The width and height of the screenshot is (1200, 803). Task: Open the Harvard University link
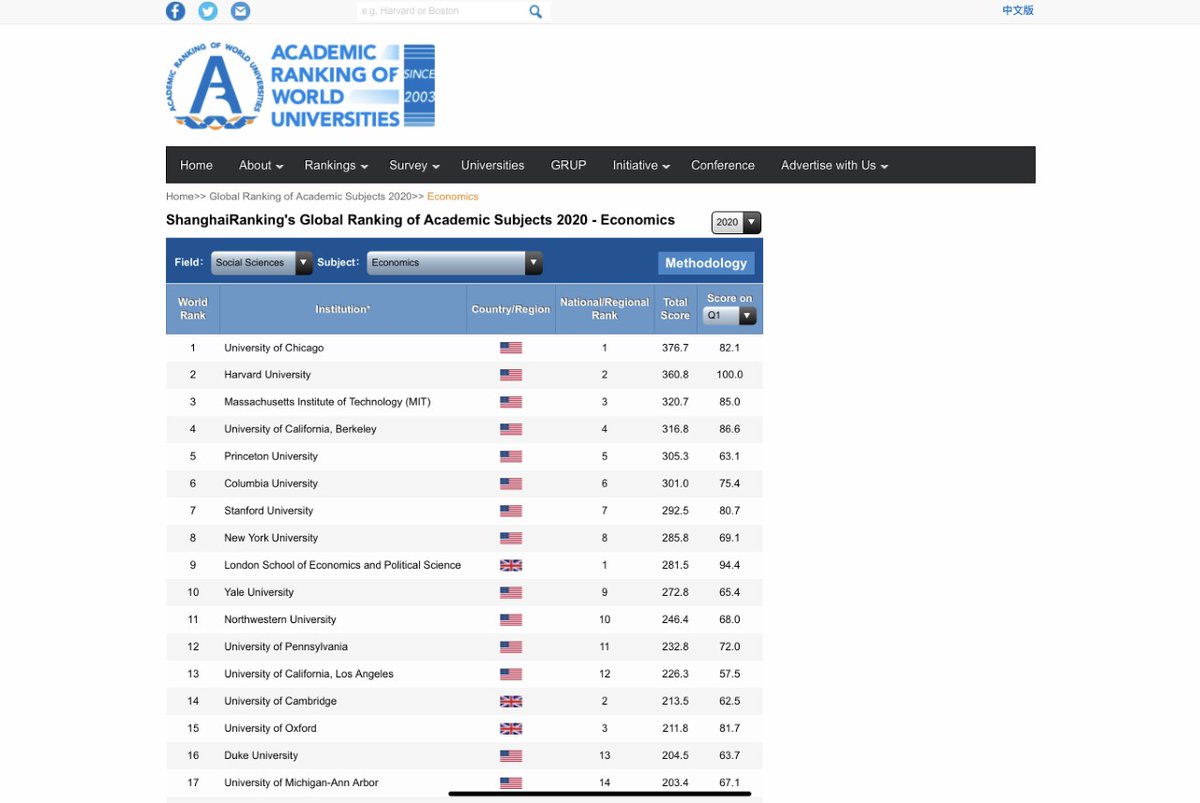267,375
